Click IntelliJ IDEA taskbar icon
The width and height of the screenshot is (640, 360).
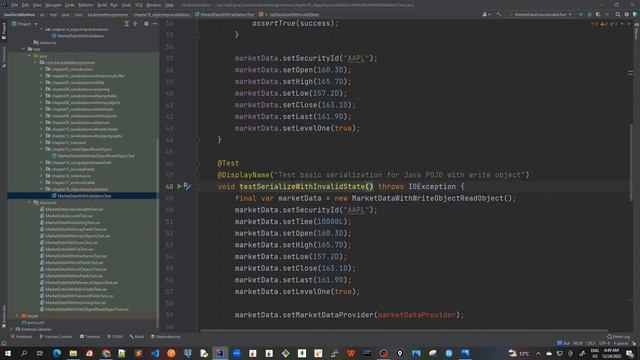pyautogui.click(x=220, y=353)
